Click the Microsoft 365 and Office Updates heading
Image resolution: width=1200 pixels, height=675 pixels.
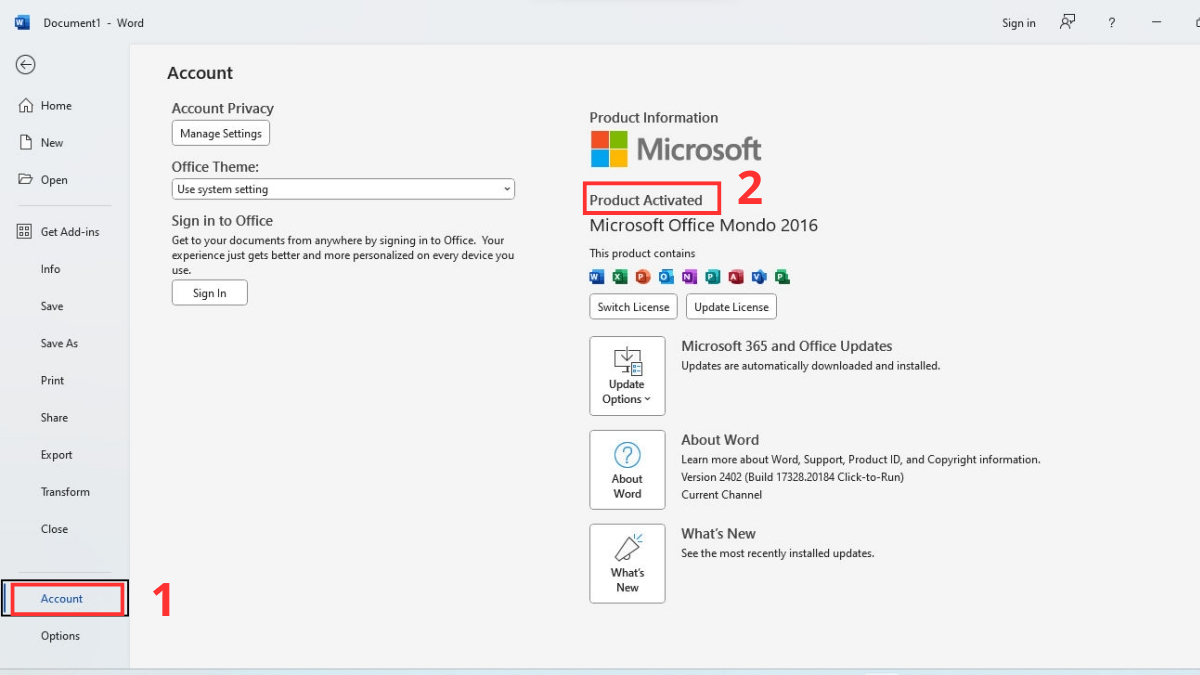click(x=787, y=346)
